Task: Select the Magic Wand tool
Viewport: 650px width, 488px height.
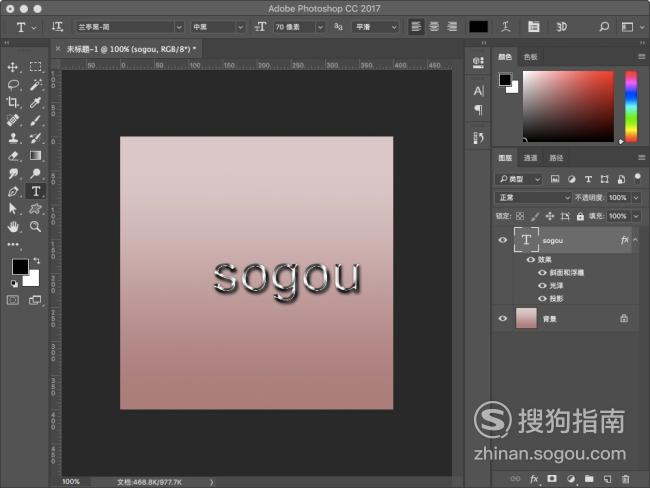Action: tap(36, 85)
